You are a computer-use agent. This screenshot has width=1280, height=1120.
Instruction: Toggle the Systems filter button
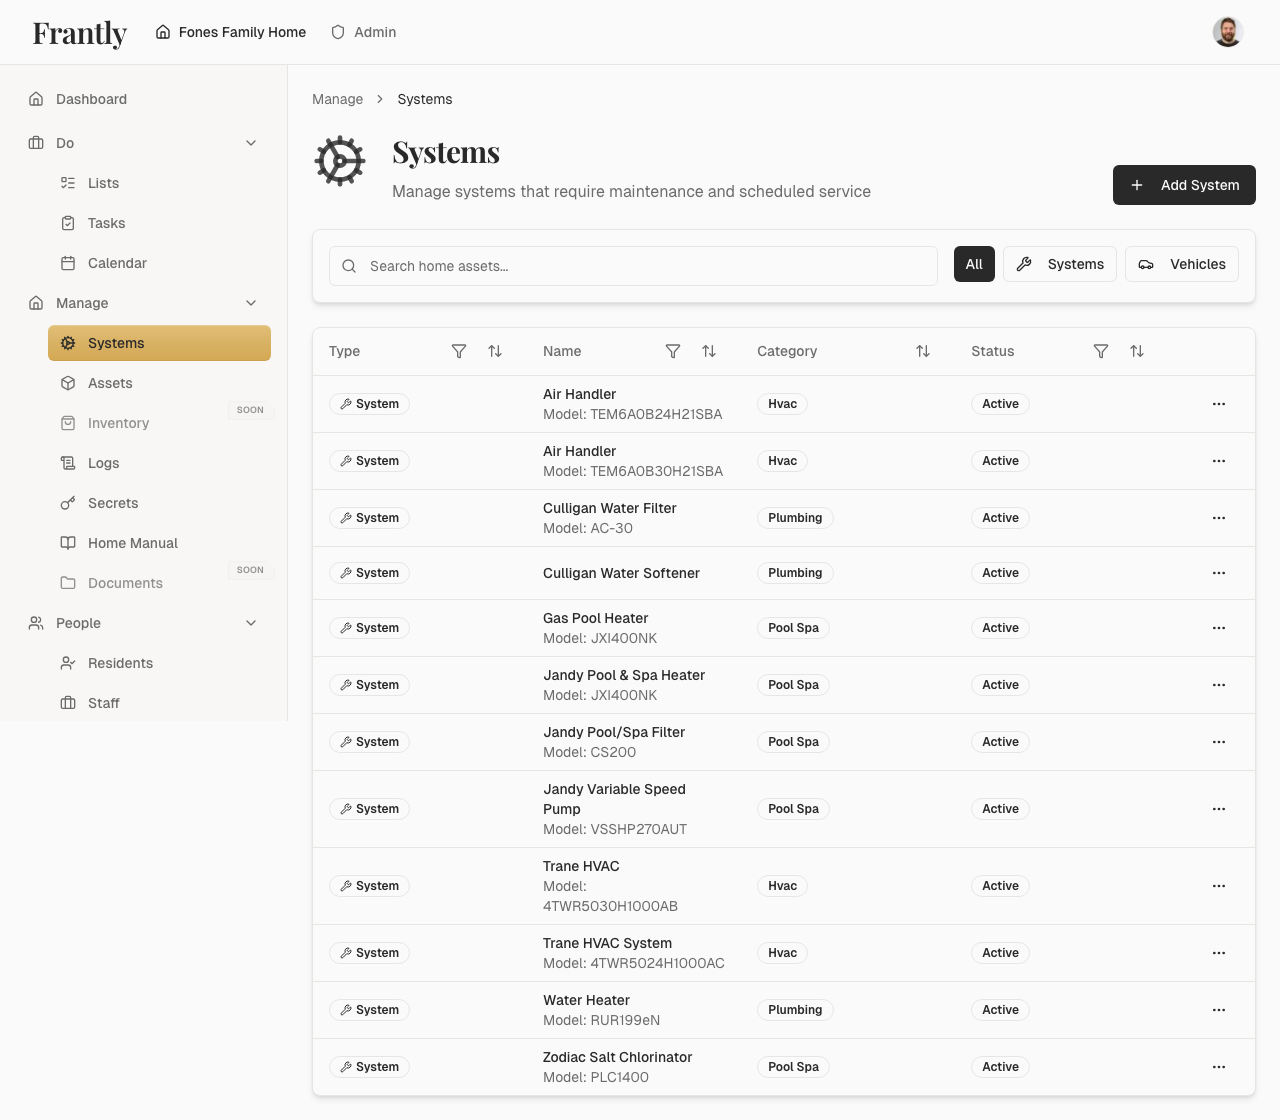[1059, 264]
